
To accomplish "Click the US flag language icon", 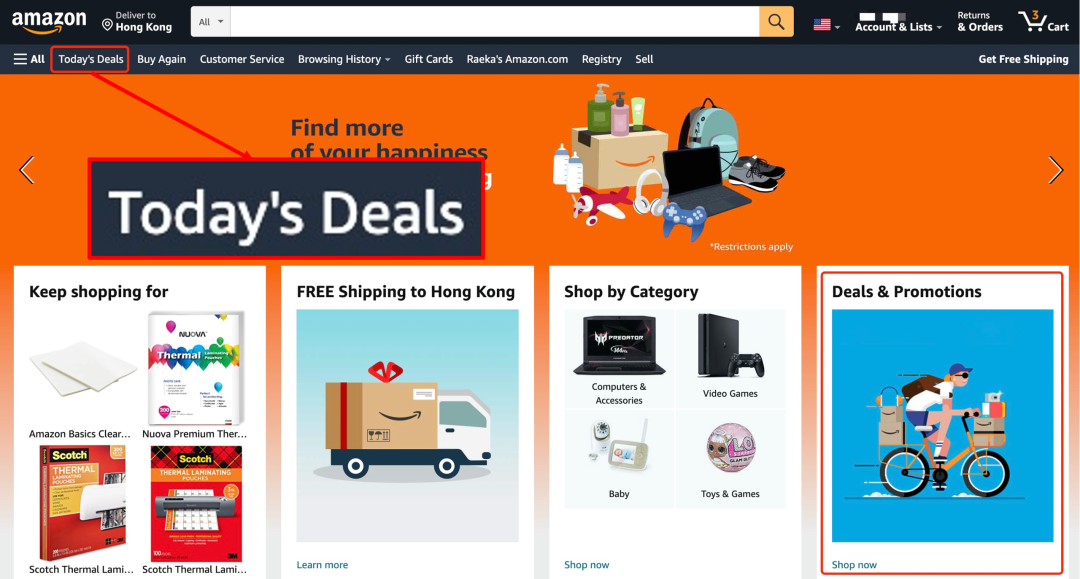I will (822, 25).
